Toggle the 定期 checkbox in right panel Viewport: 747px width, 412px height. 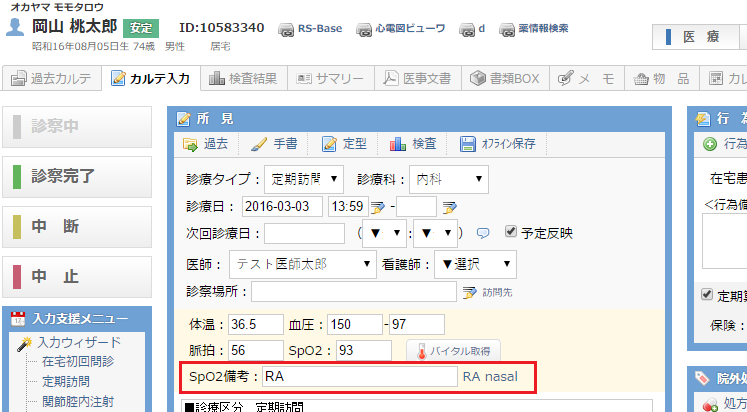point(707,294)
